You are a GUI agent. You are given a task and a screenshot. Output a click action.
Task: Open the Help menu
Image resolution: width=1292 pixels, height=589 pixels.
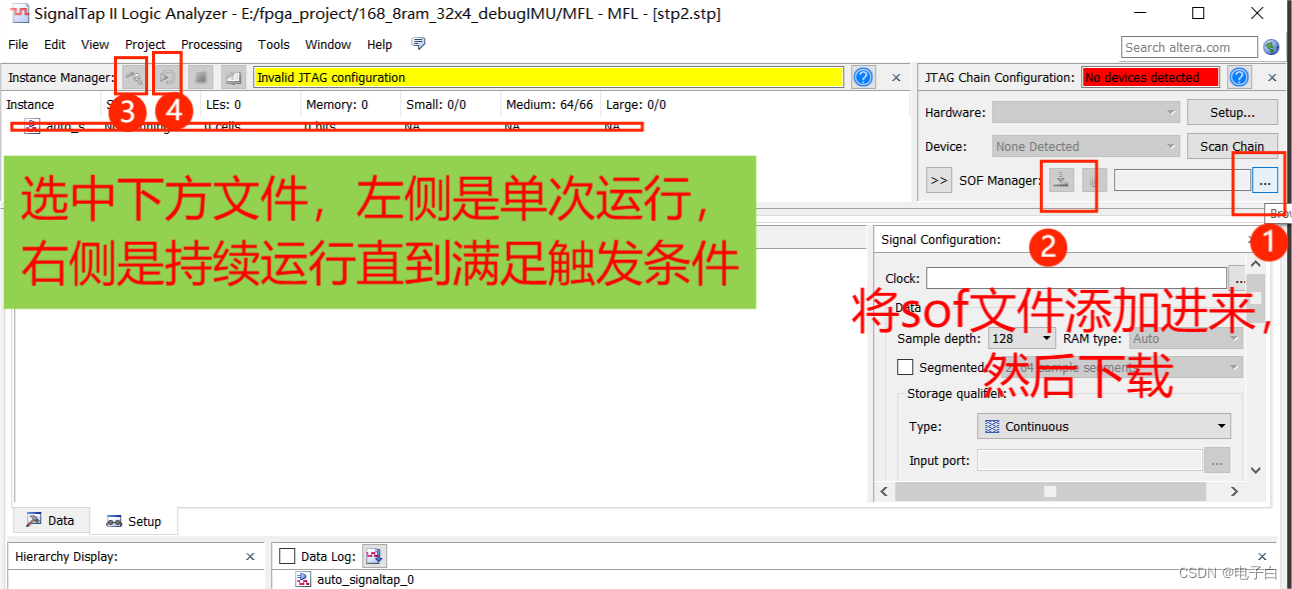coord(379,44)
